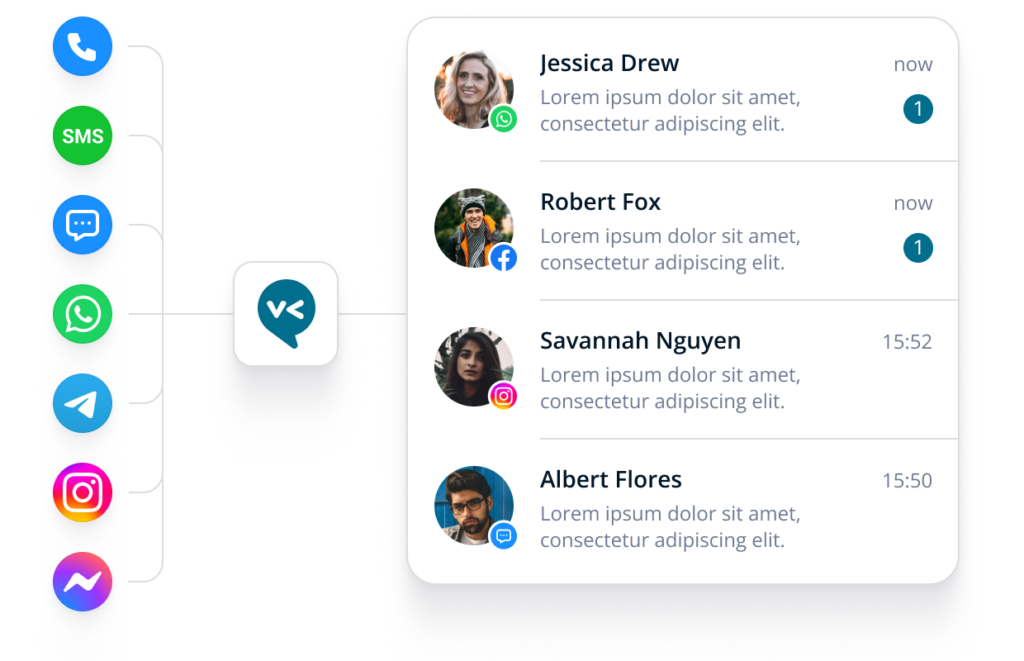This screenshot has width=1024, height=661.
Task: Click unread count badge for Jessica Drew
Action: click(x=918, y=109)
